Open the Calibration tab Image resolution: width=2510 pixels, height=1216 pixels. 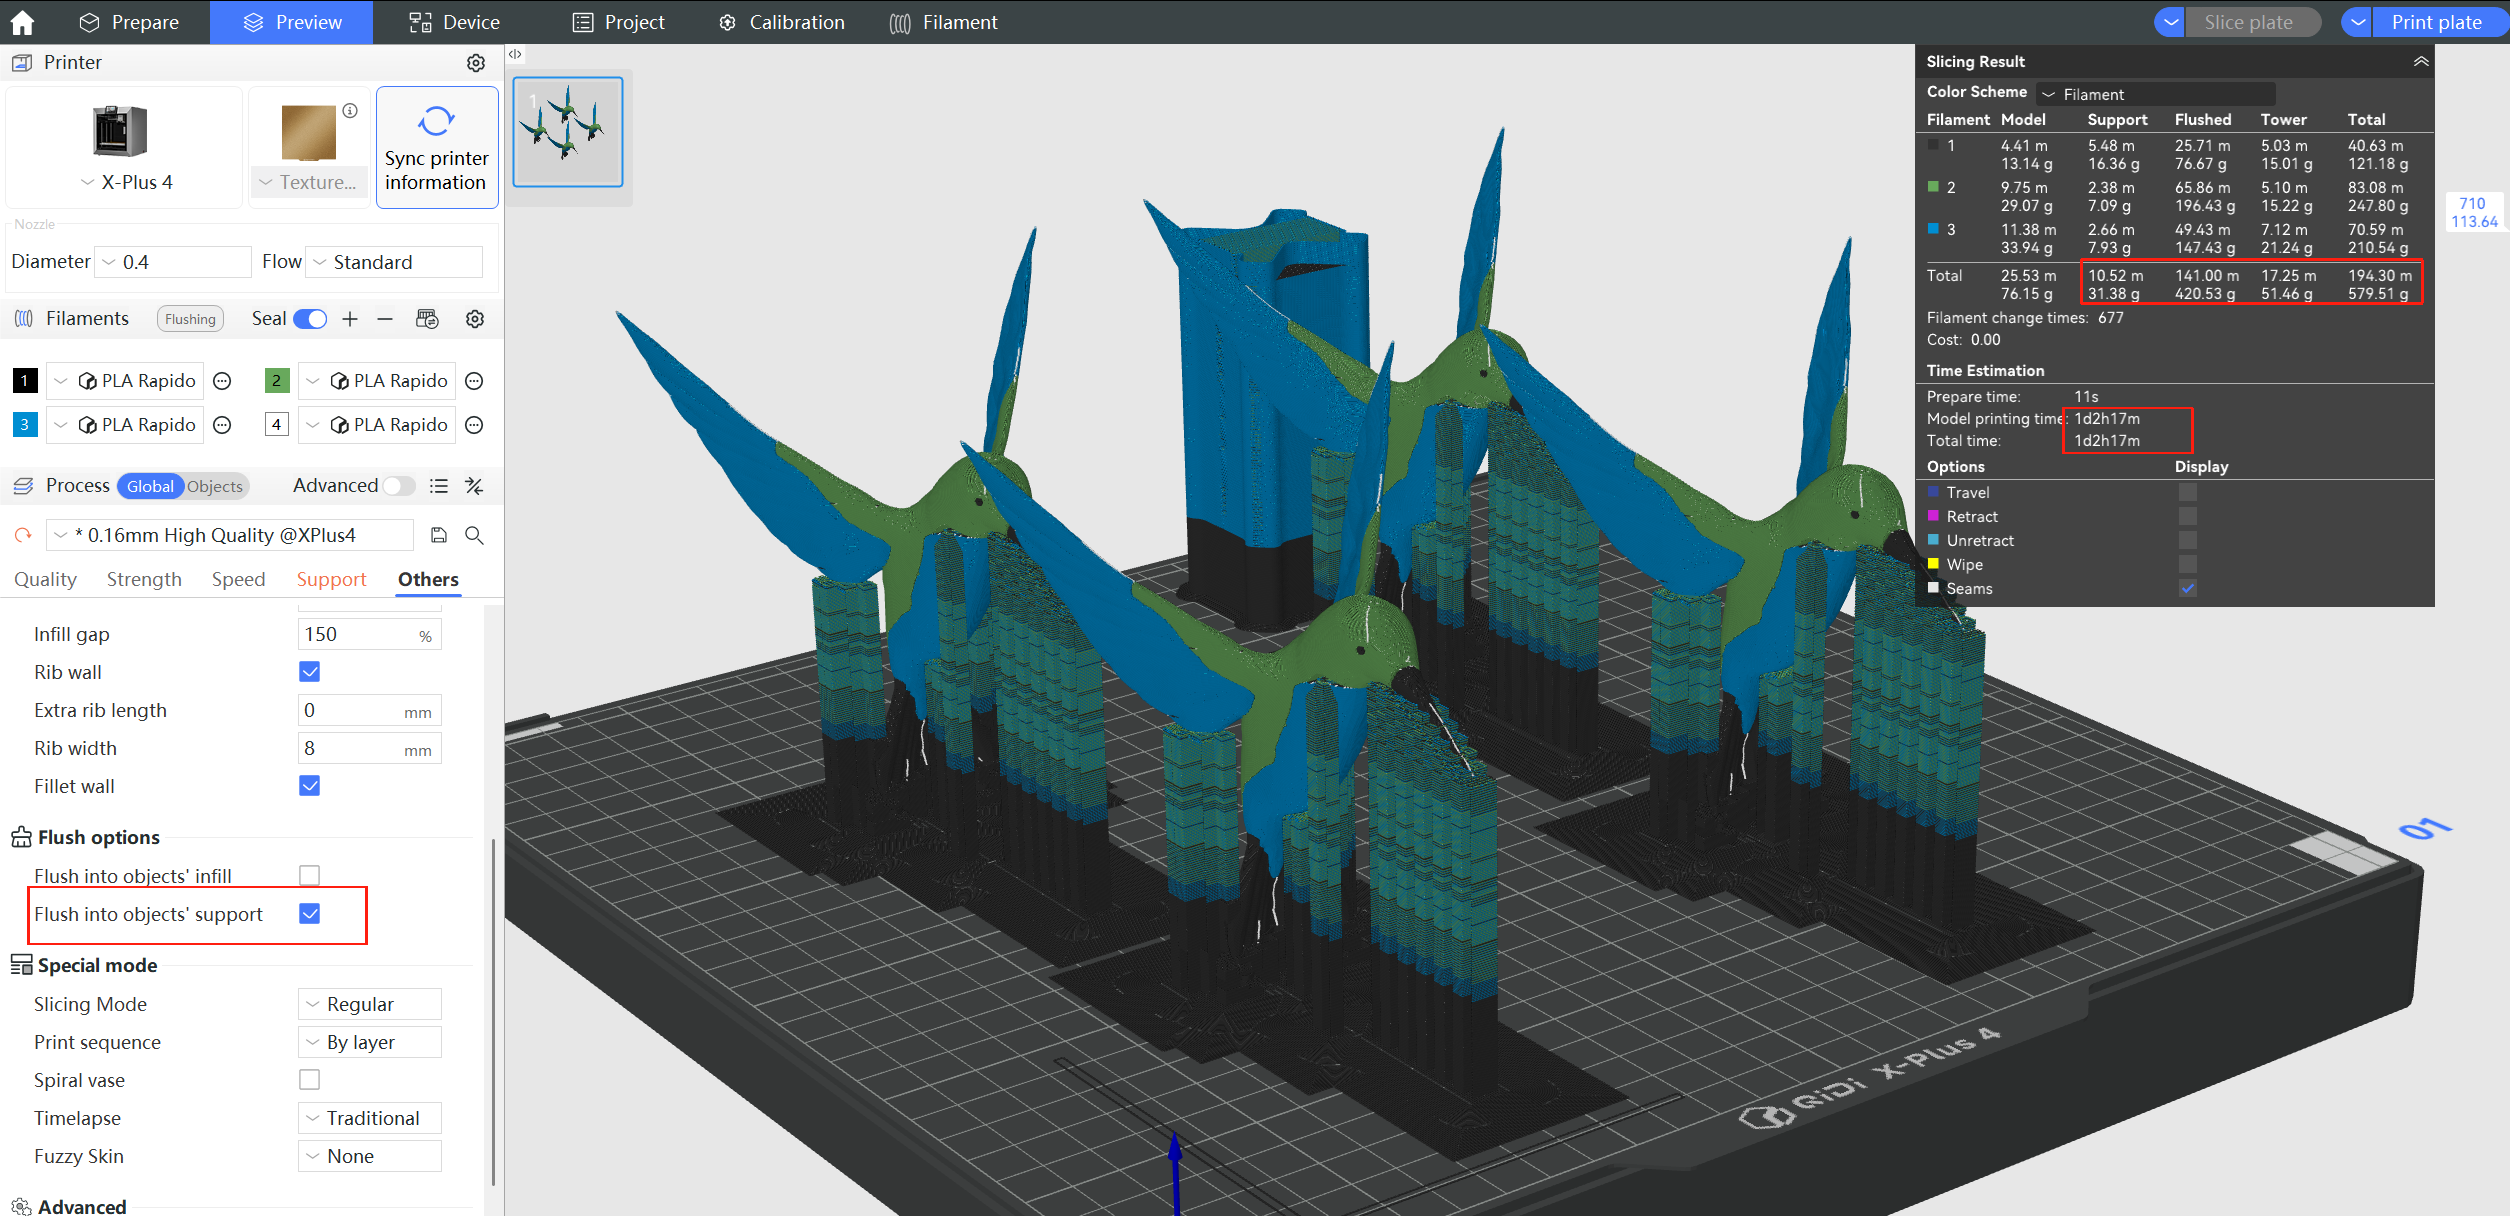(782, 22)
